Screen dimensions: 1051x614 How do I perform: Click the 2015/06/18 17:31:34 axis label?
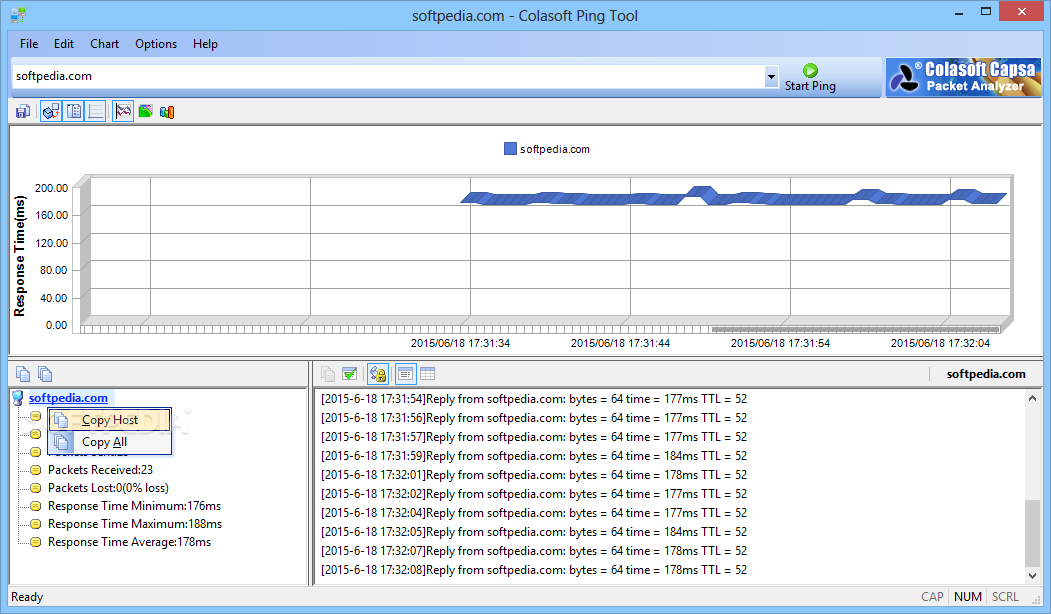click(x=460, y=343)
